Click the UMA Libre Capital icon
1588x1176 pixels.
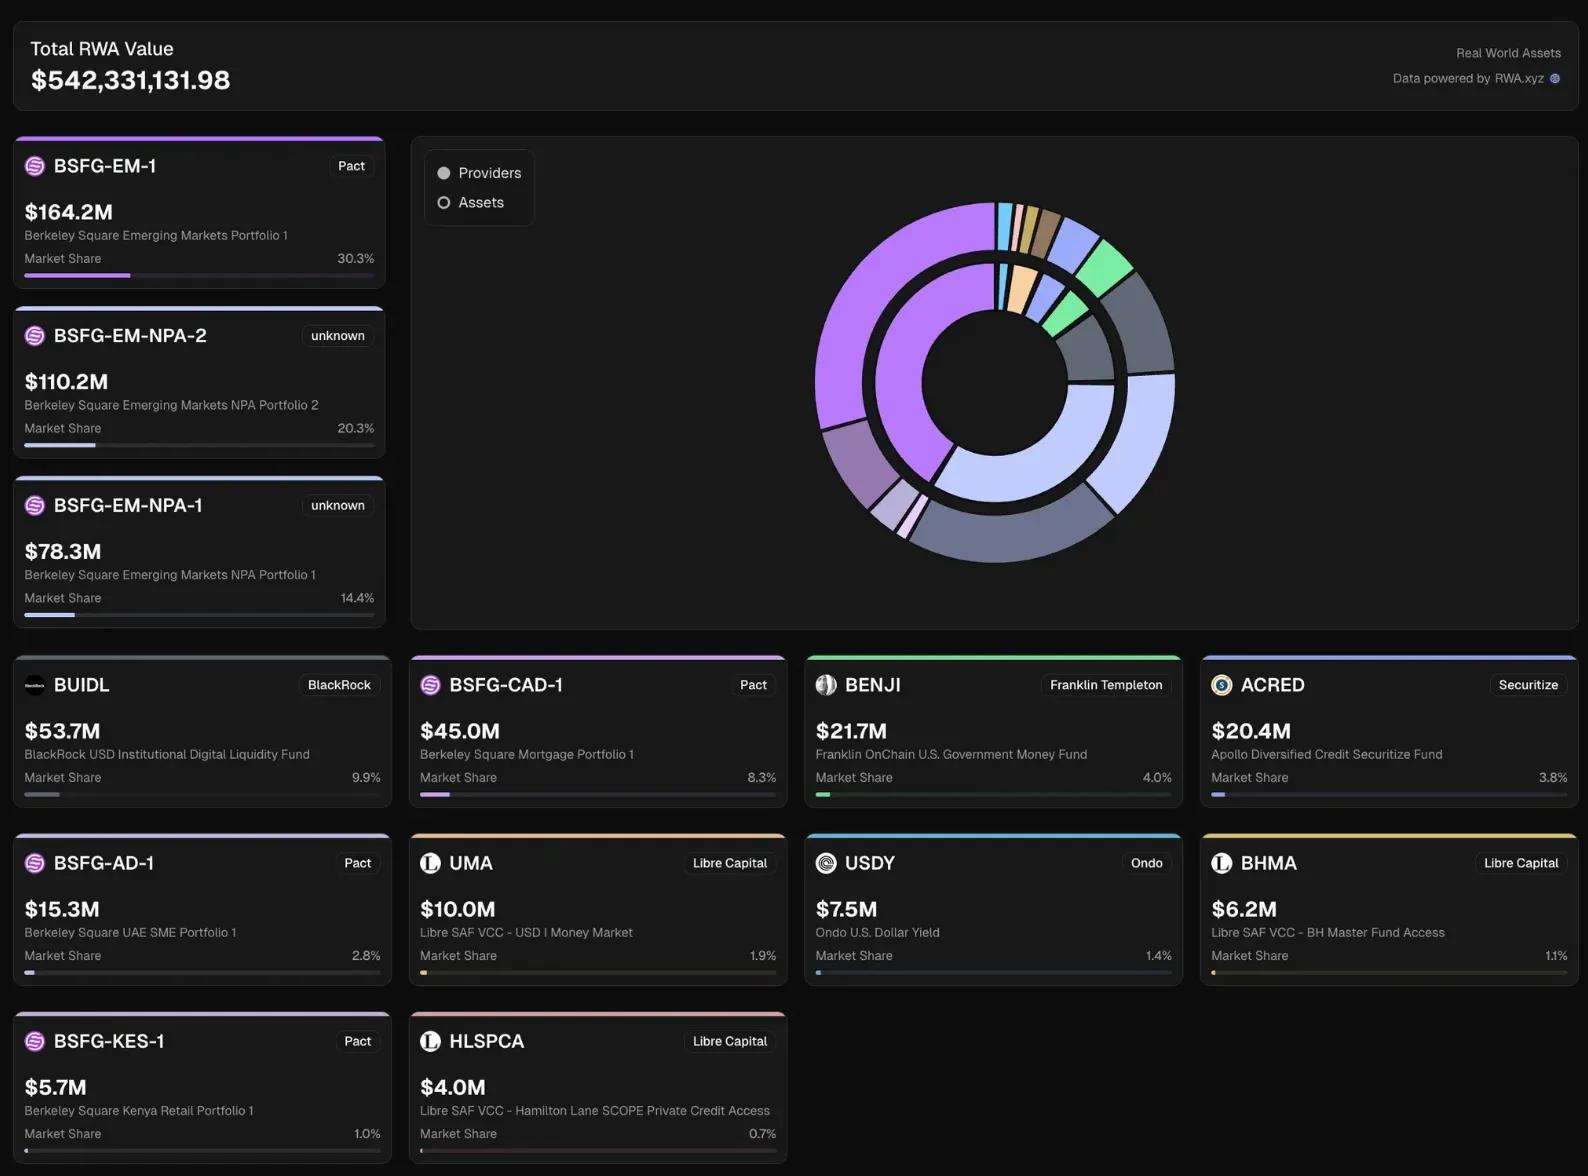pyautogui.click(x=430, y=863)
